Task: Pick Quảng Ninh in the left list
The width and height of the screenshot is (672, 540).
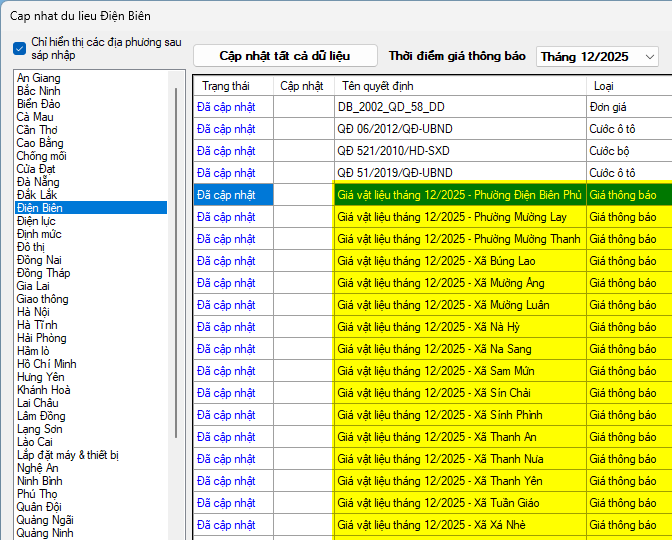Action: pyautogui.click(x=45, y=533)
